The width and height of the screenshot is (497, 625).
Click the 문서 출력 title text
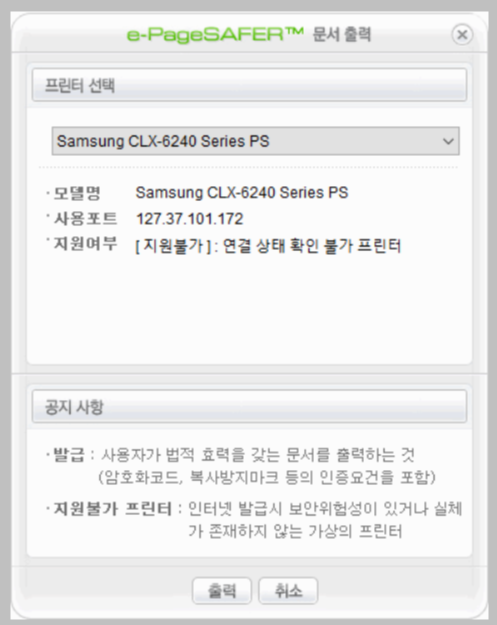342,34
